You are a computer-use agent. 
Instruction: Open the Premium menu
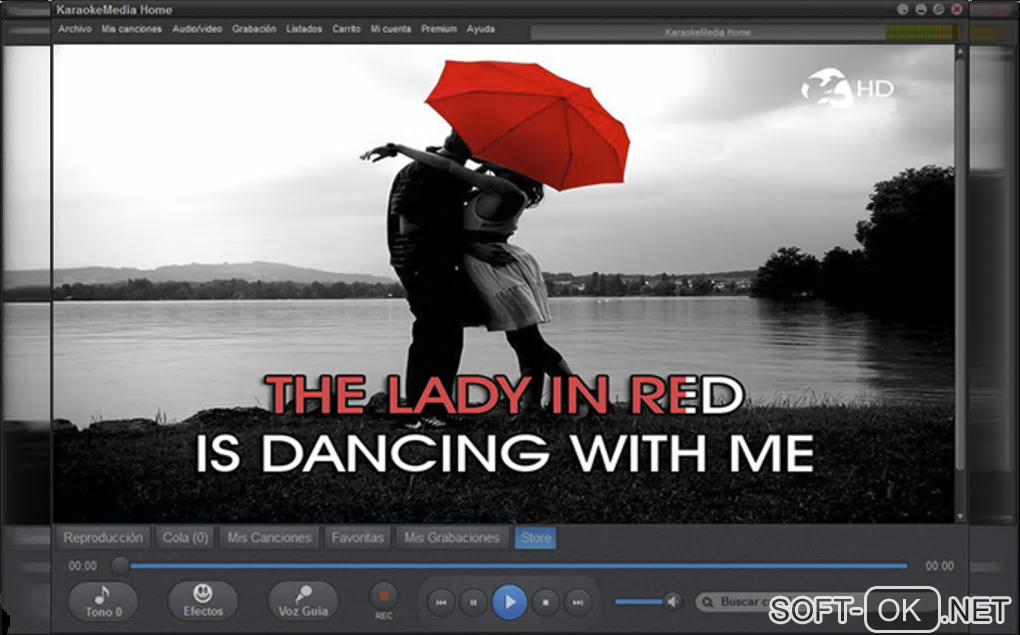439,29
